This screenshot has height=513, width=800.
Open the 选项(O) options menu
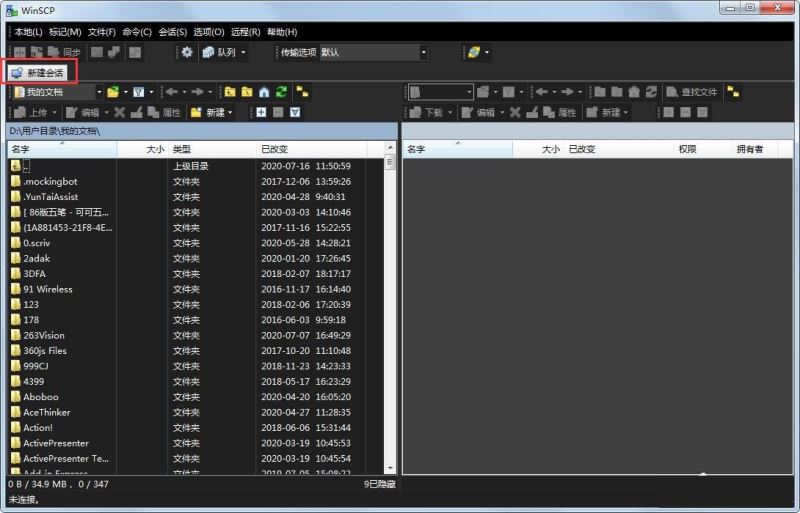tap(207, 32)
